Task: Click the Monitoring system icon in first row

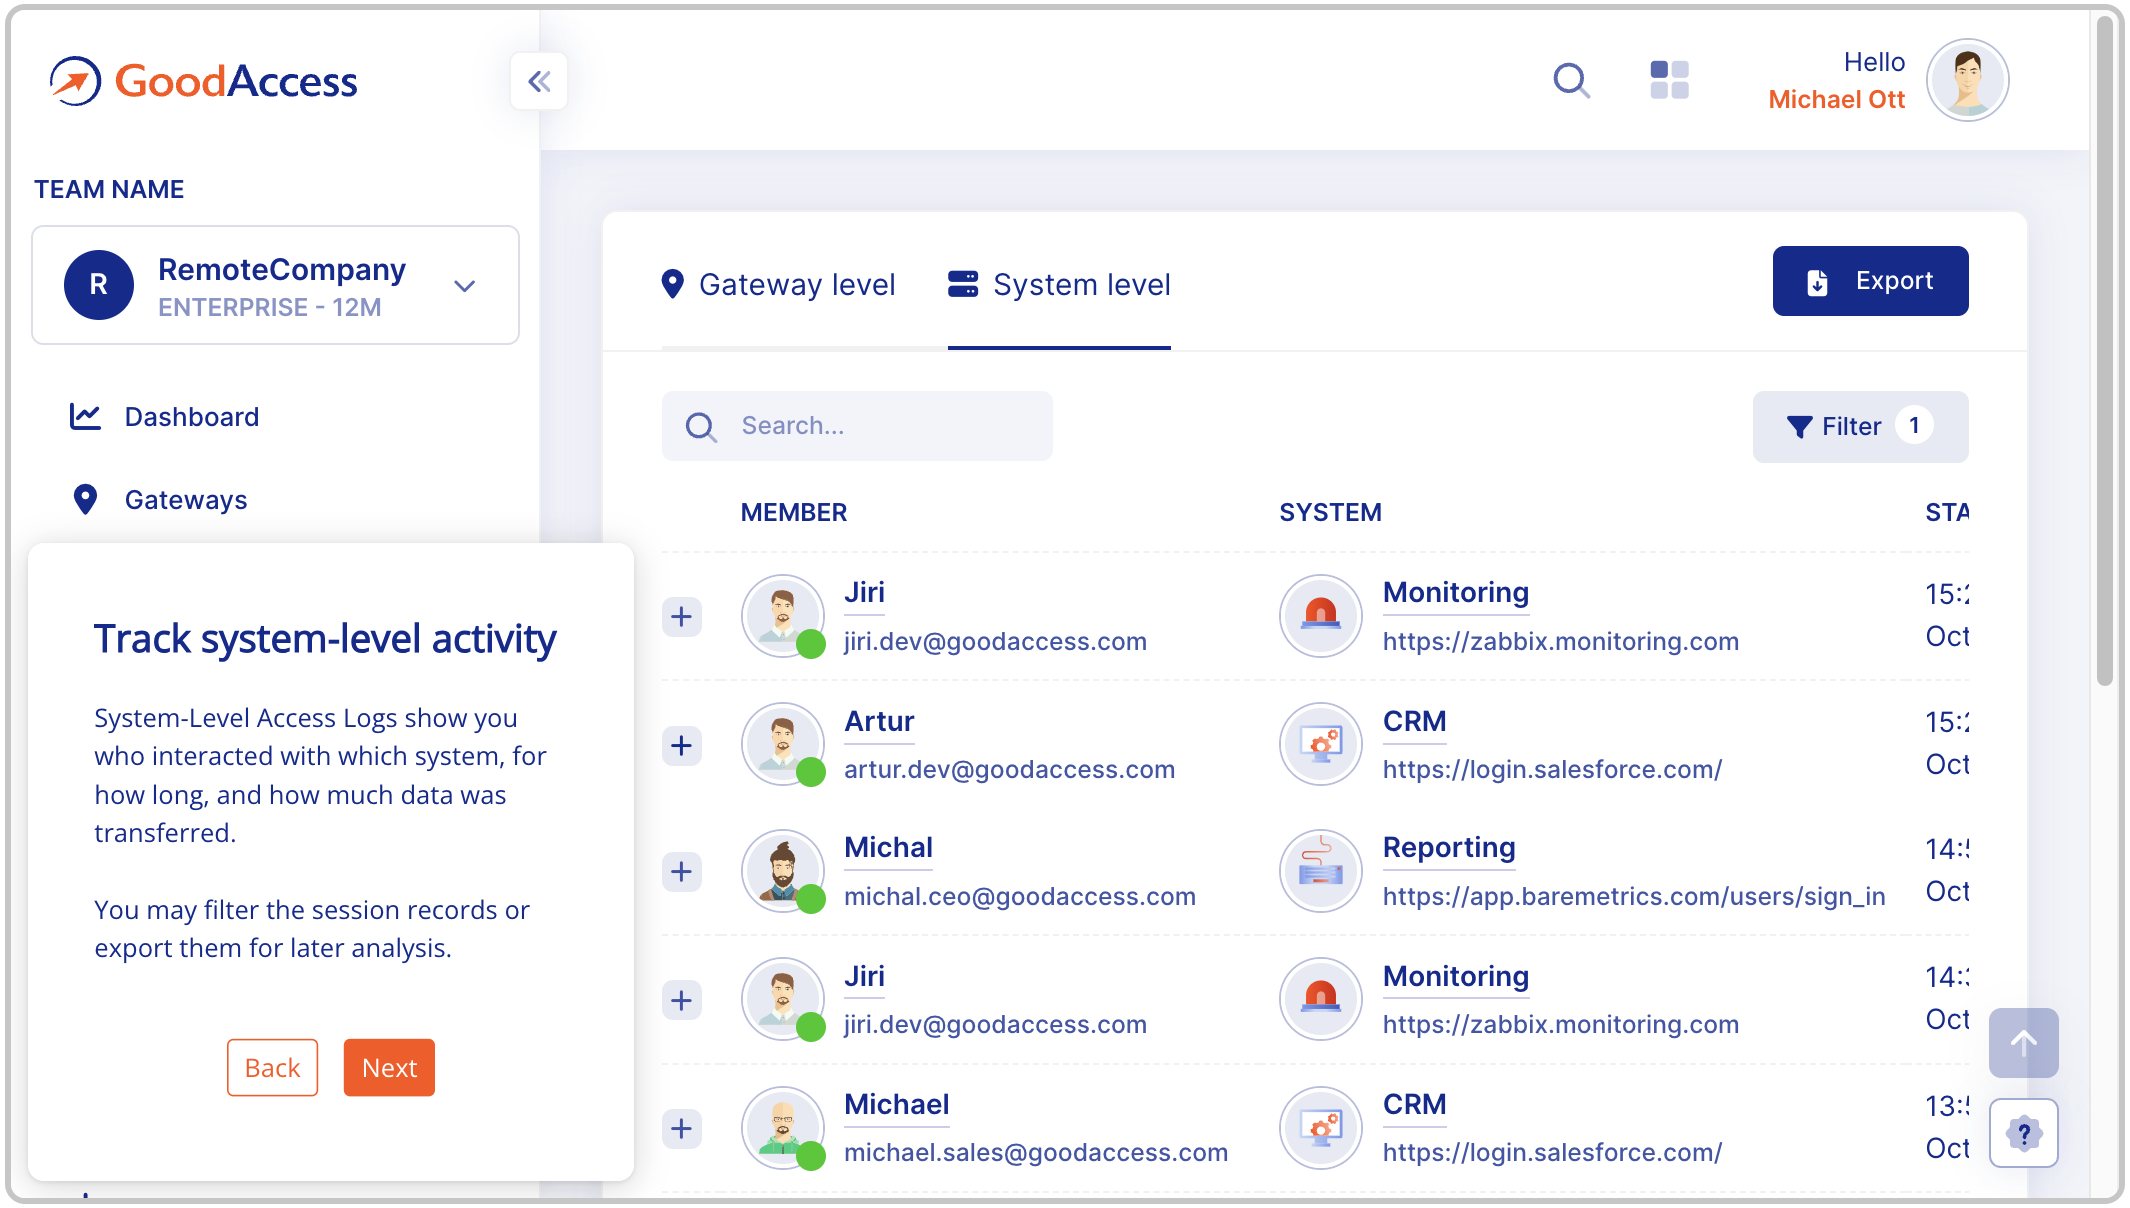Action: point(1321,616)
